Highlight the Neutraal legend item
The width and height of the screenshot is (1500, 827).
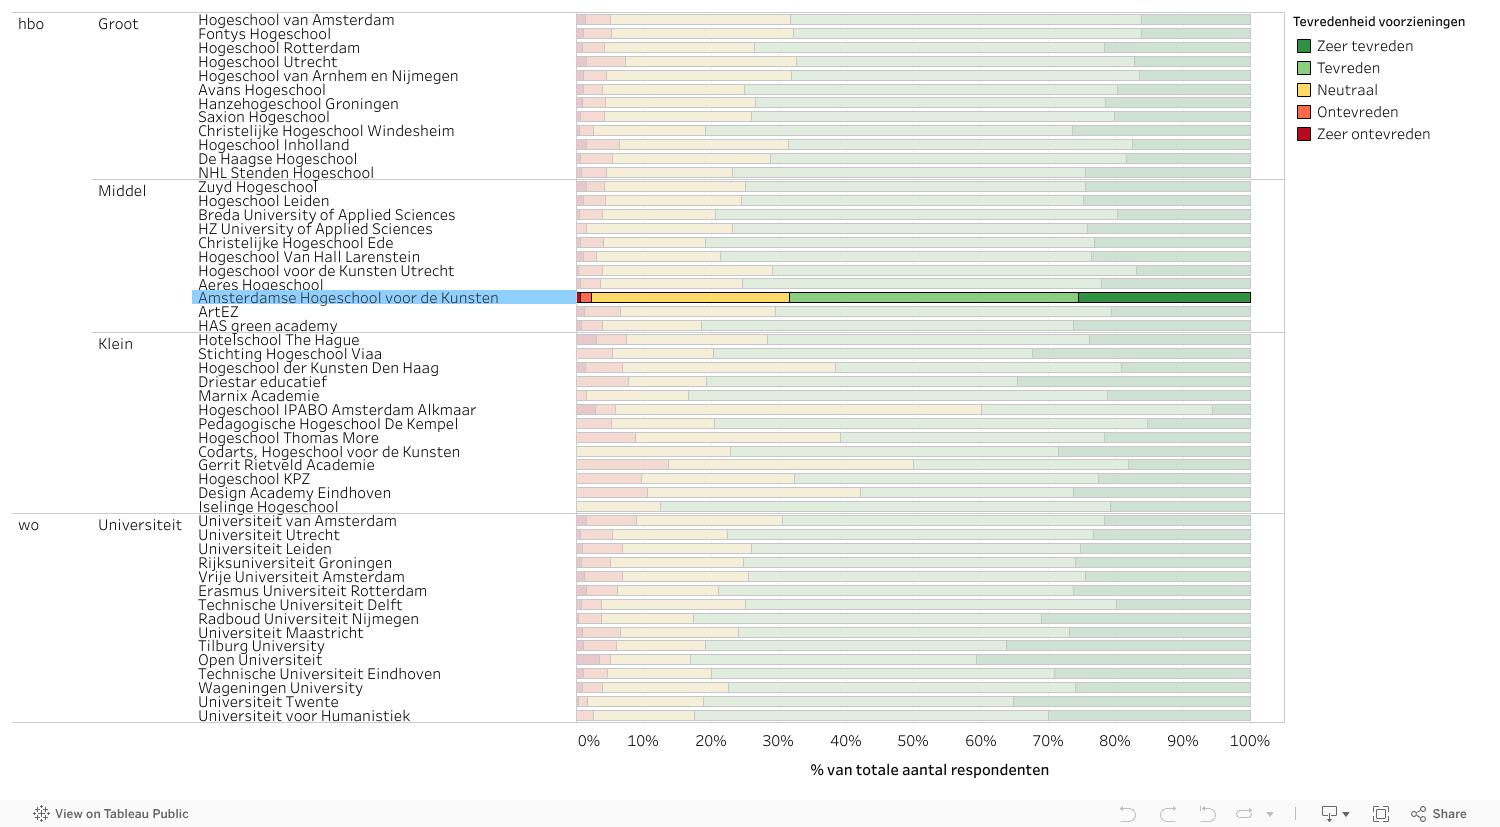click(1347, 90)
